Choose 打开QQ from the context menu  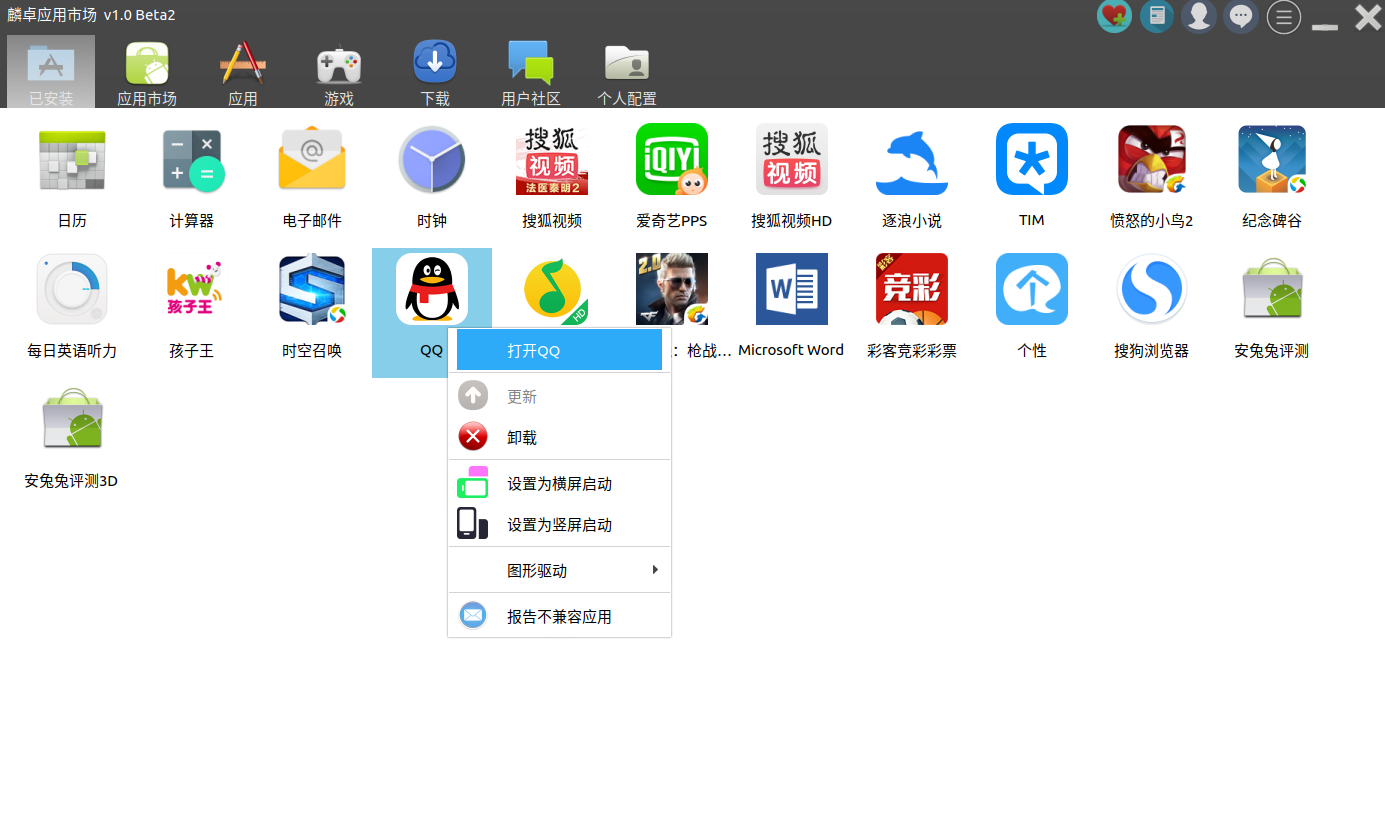point(559,350)
